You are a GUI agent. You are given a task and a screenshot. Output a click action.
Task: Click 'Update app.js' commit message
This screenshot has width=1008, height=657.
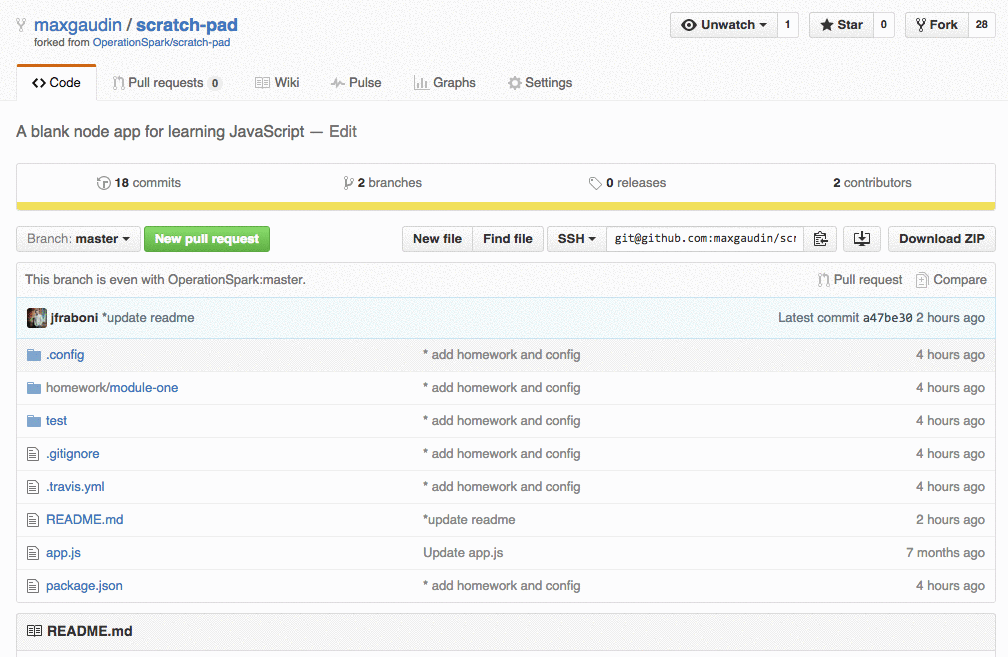coord(463,553)
